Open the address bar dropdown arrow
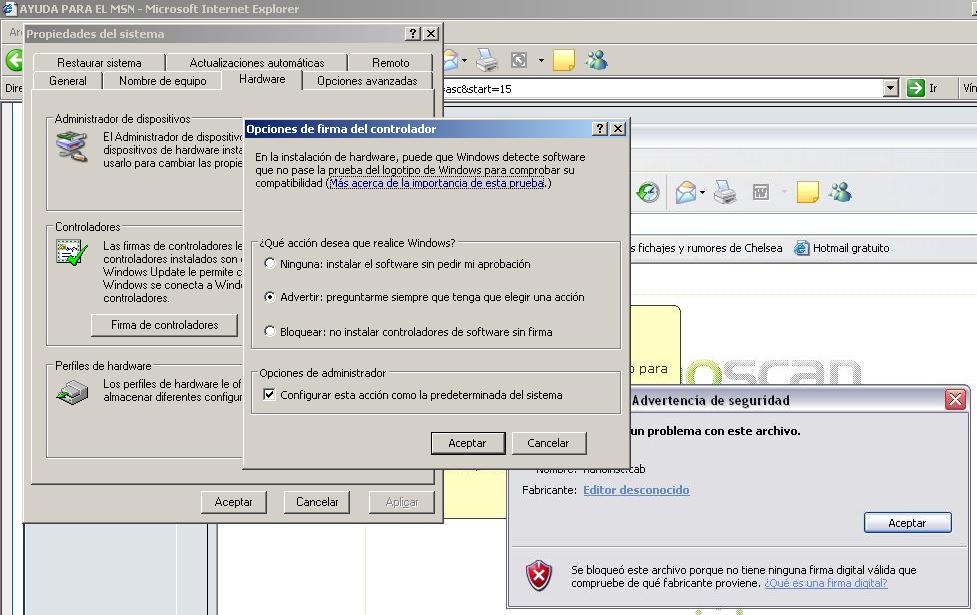 click(x=891, y=88)
